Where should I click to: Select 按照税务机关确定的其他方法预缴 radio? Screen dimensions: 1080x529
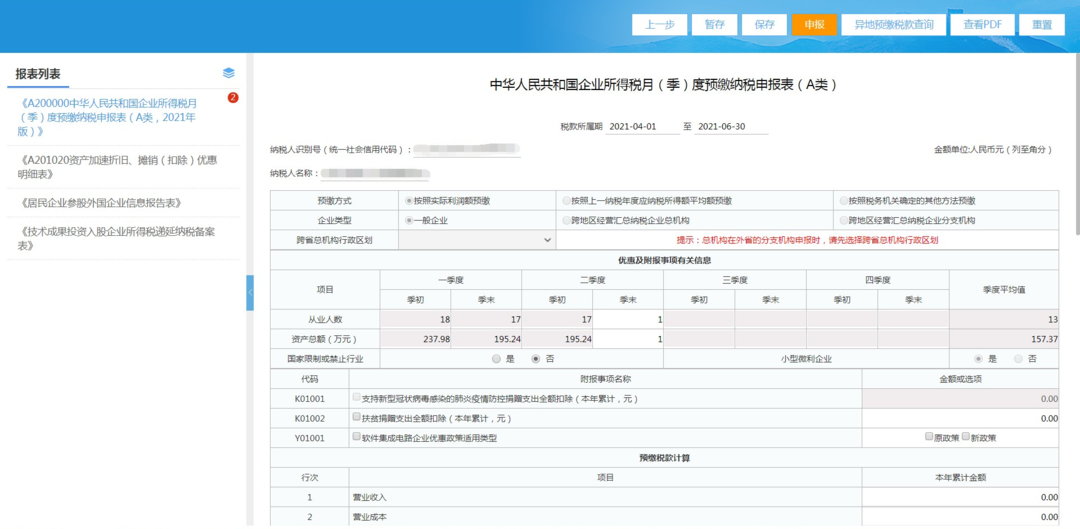[844, 201]
